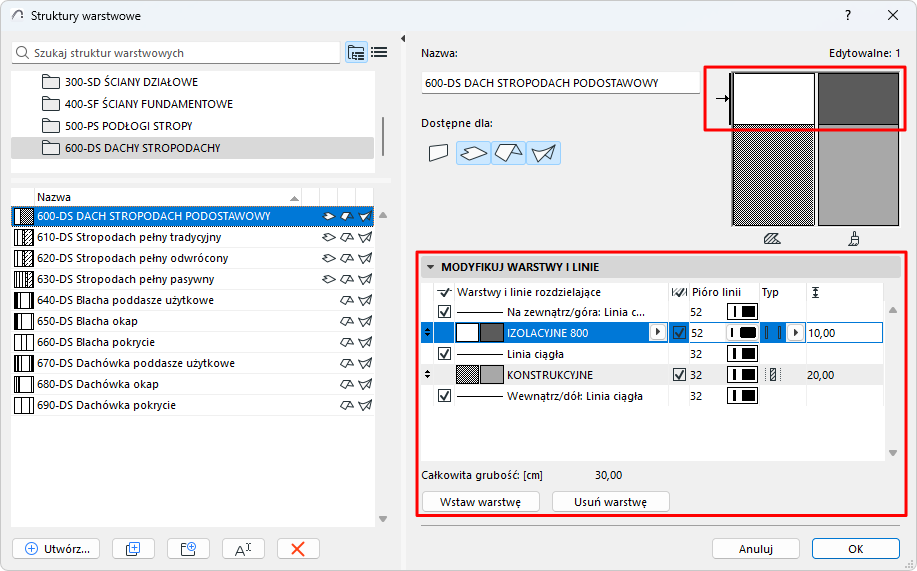Click the cut fill hatch icon under preview
This screenshot has height=571, width=917.
coord(772,239)
